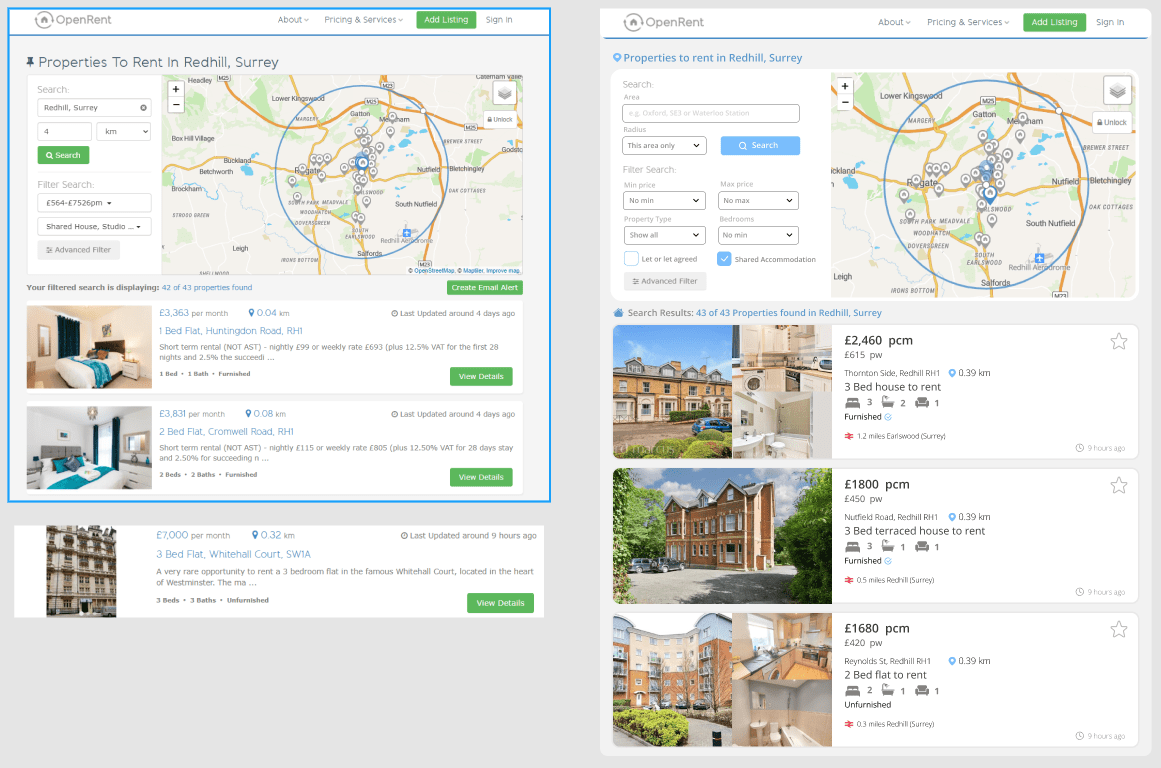Expand the Min price dropdown

pyautogui.click(x=664, y=201)
